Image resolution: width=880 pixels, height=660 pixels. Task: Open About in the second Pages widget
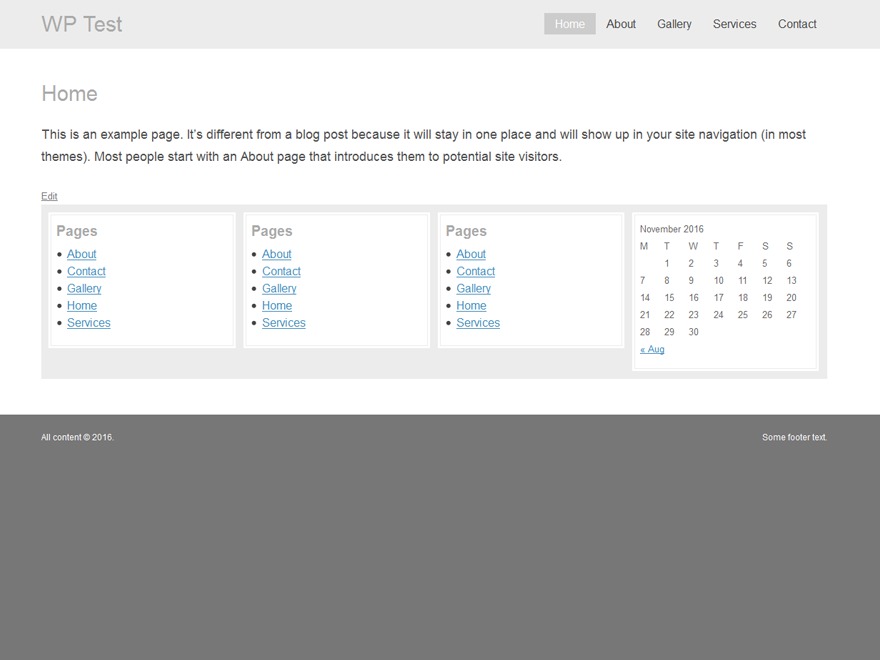click(277, 254)
